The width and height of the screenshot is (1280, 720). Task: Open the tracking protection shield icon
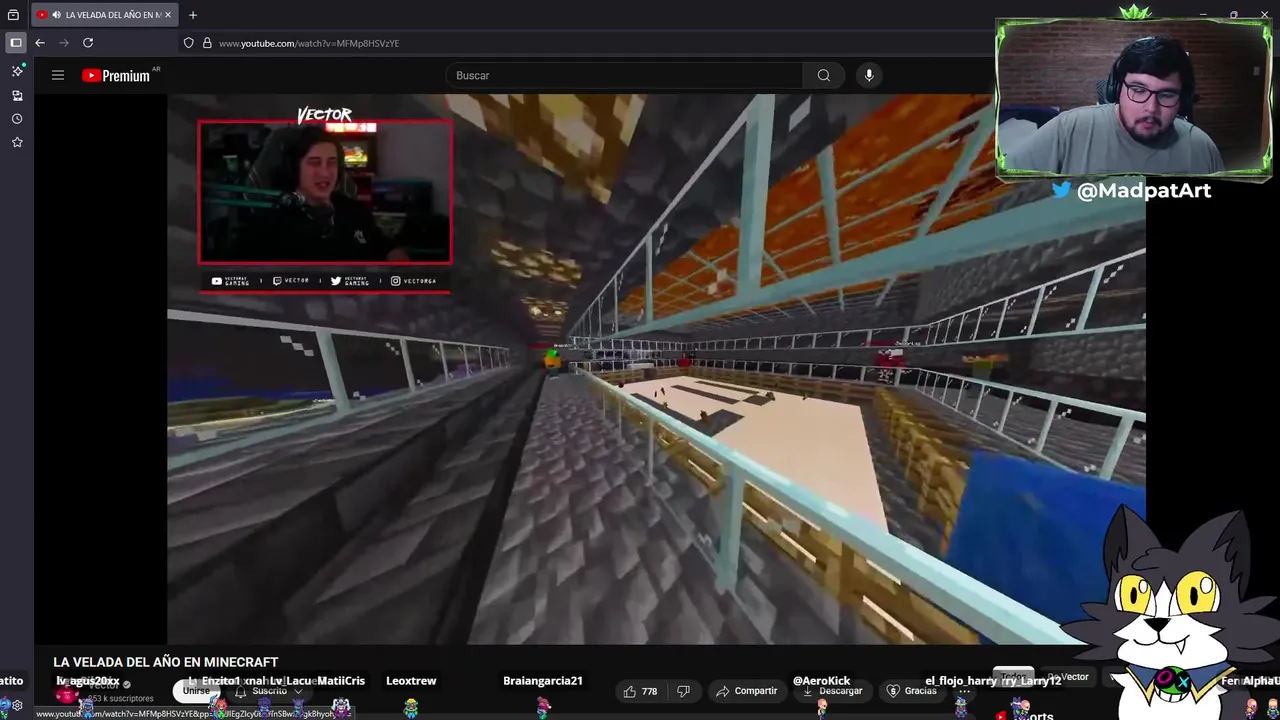pos(188,43)
